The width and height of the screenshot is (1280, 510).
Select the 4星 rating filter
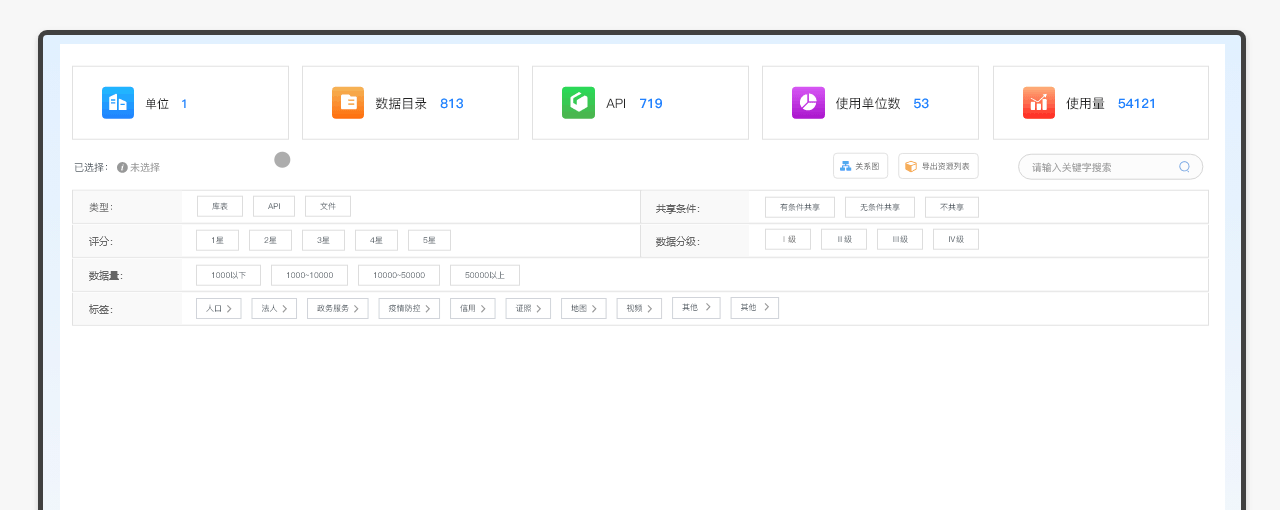376,240
